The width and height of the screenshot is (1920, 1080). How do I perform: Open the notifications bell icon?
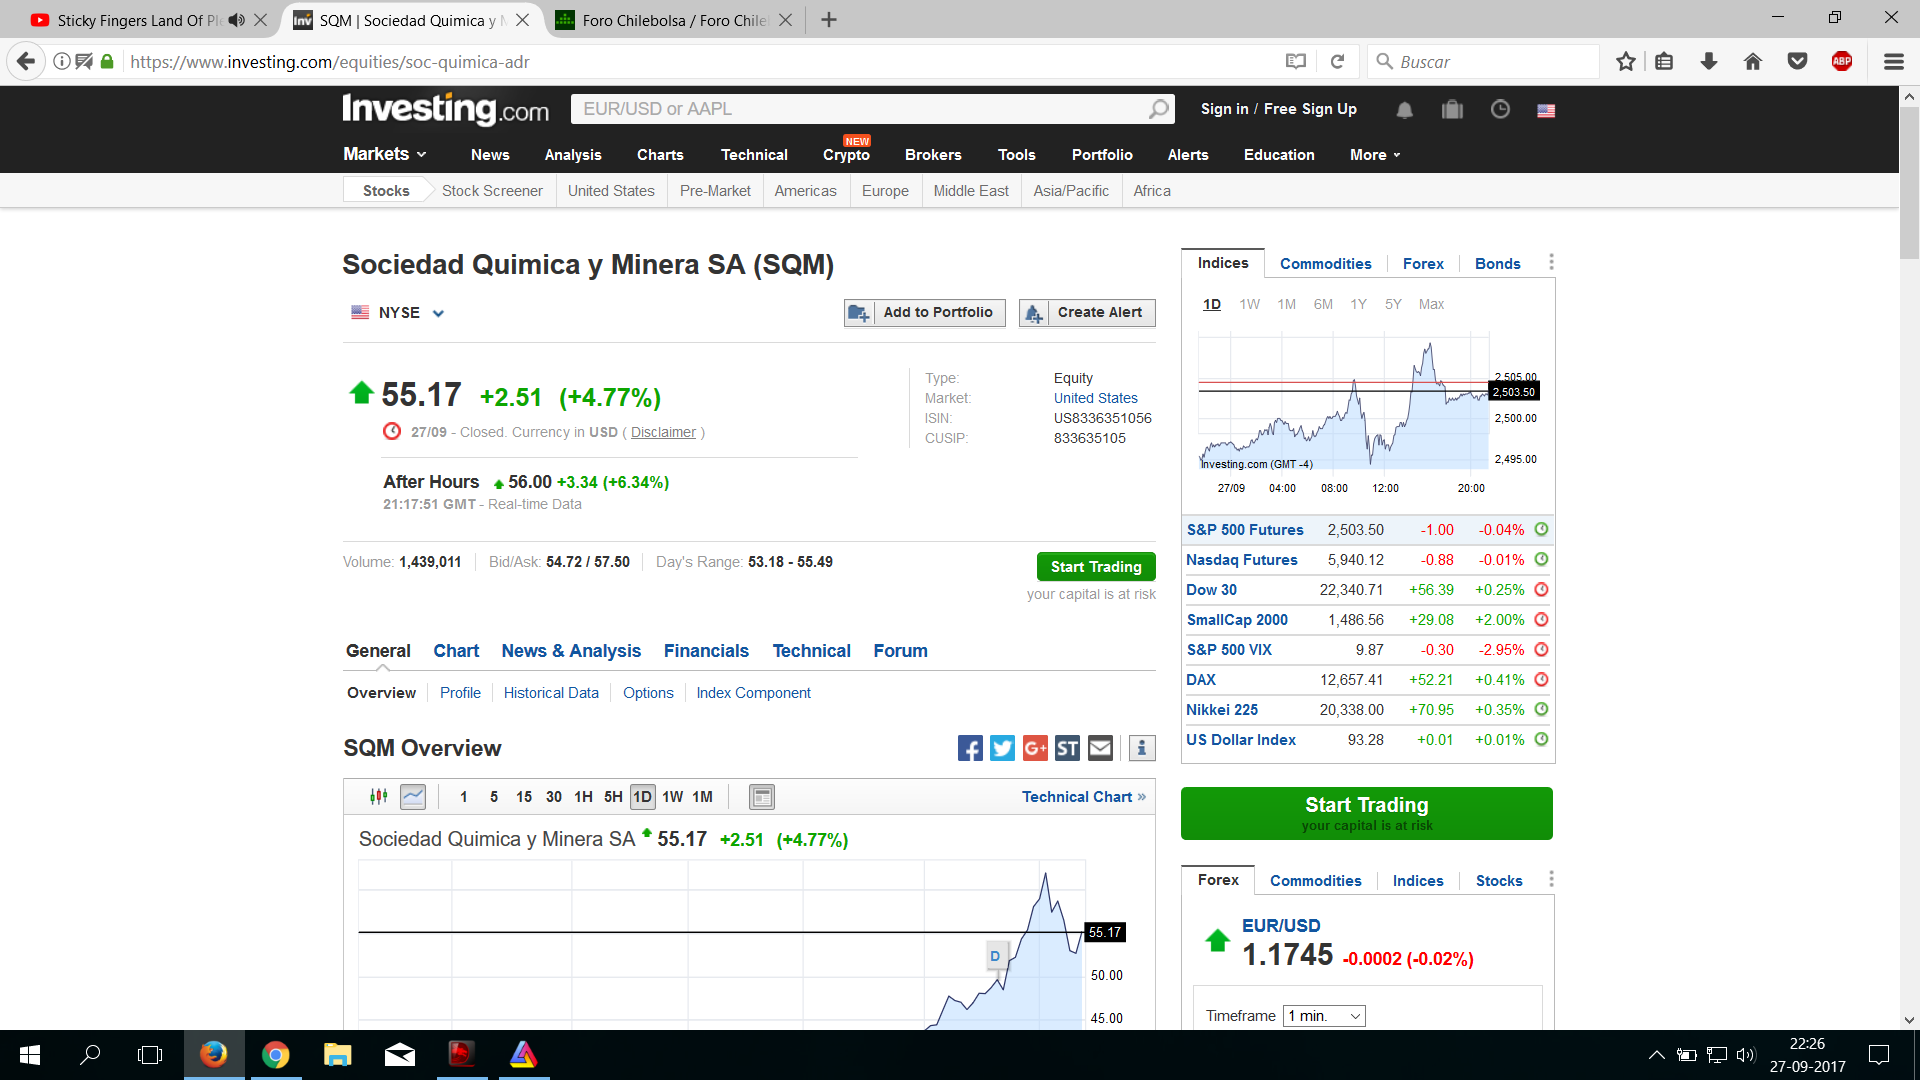(x=1405, y=110)
